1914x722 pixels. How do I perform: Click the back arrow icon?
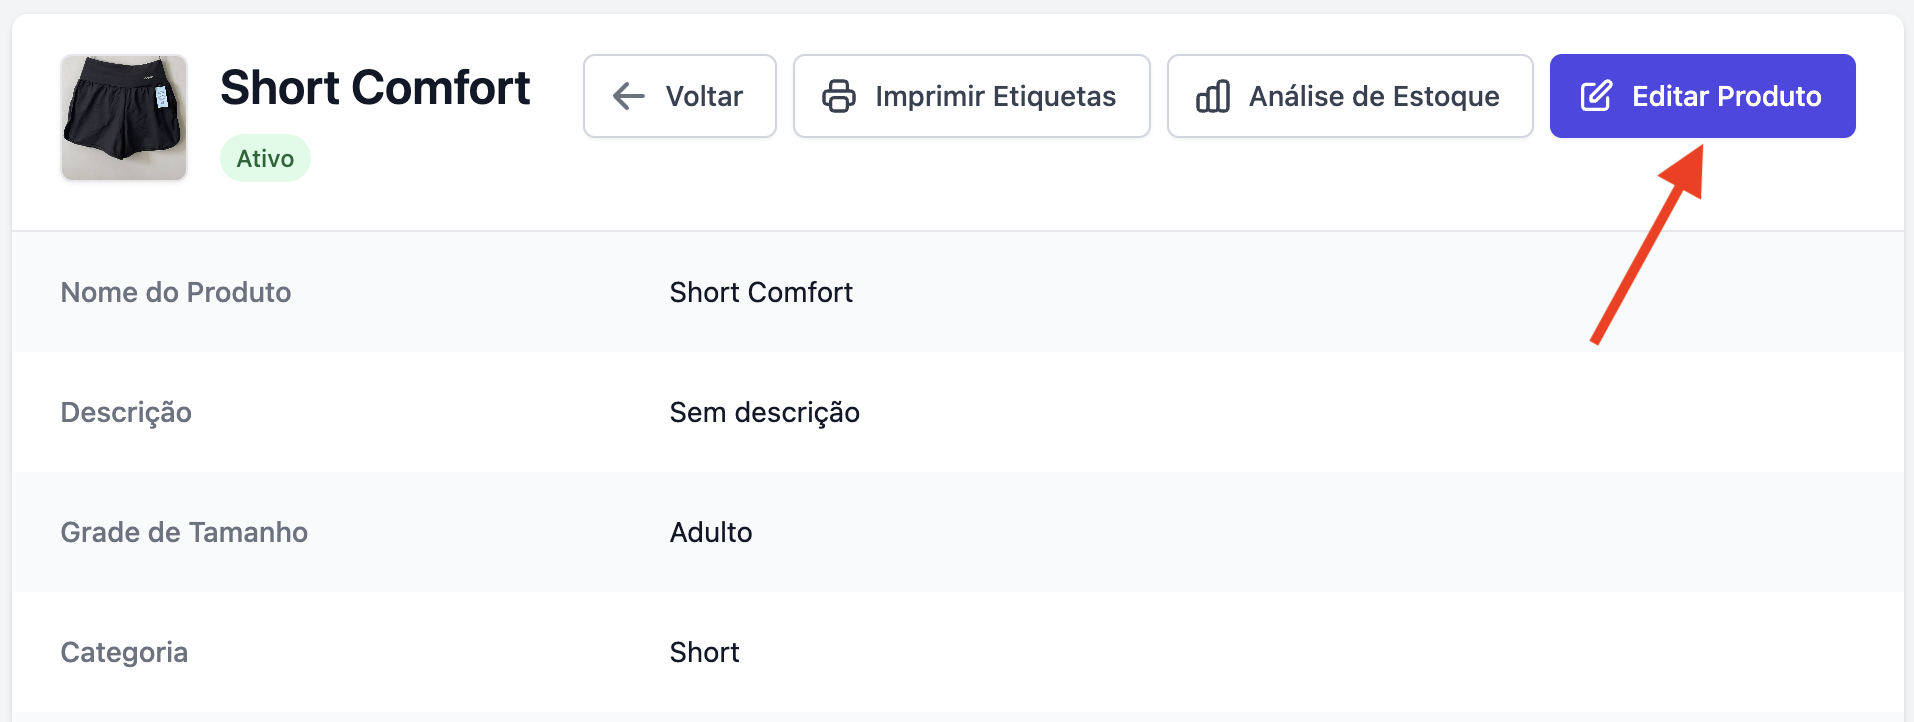(628, 96)
